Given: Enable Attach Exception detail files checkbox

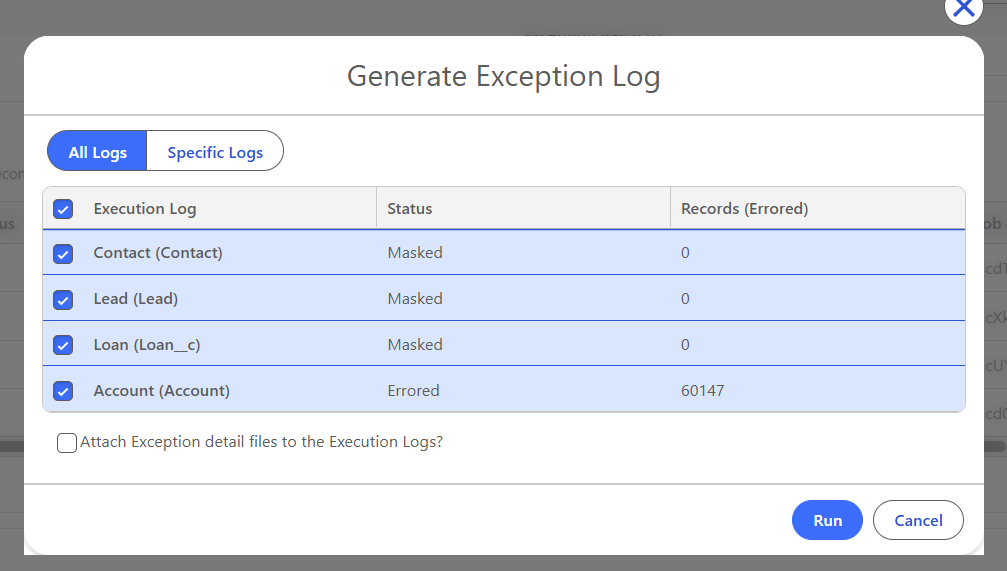Looking at the screenshot, I should [x=67, y=442].
